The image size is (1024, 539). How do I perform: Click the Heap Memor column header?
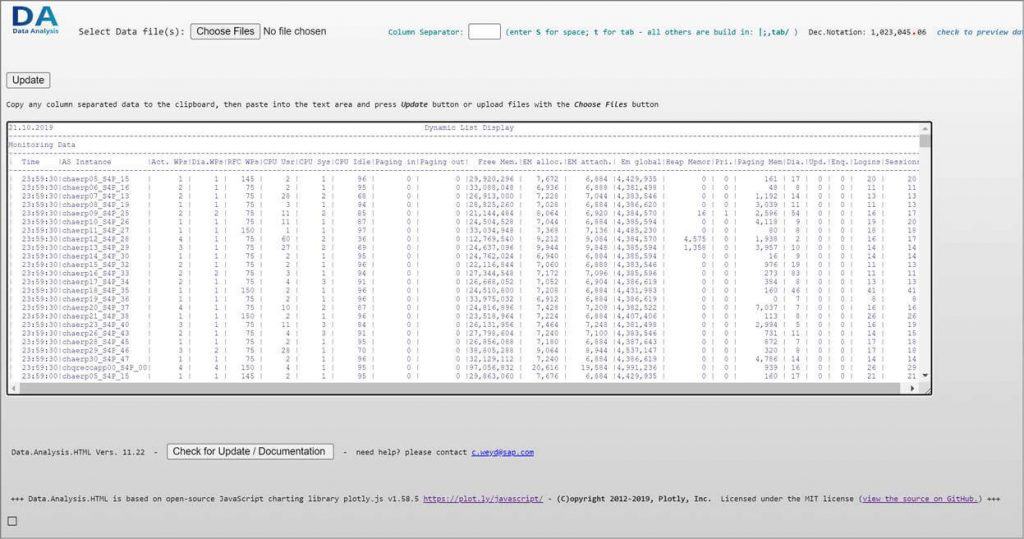click(688, 162)
